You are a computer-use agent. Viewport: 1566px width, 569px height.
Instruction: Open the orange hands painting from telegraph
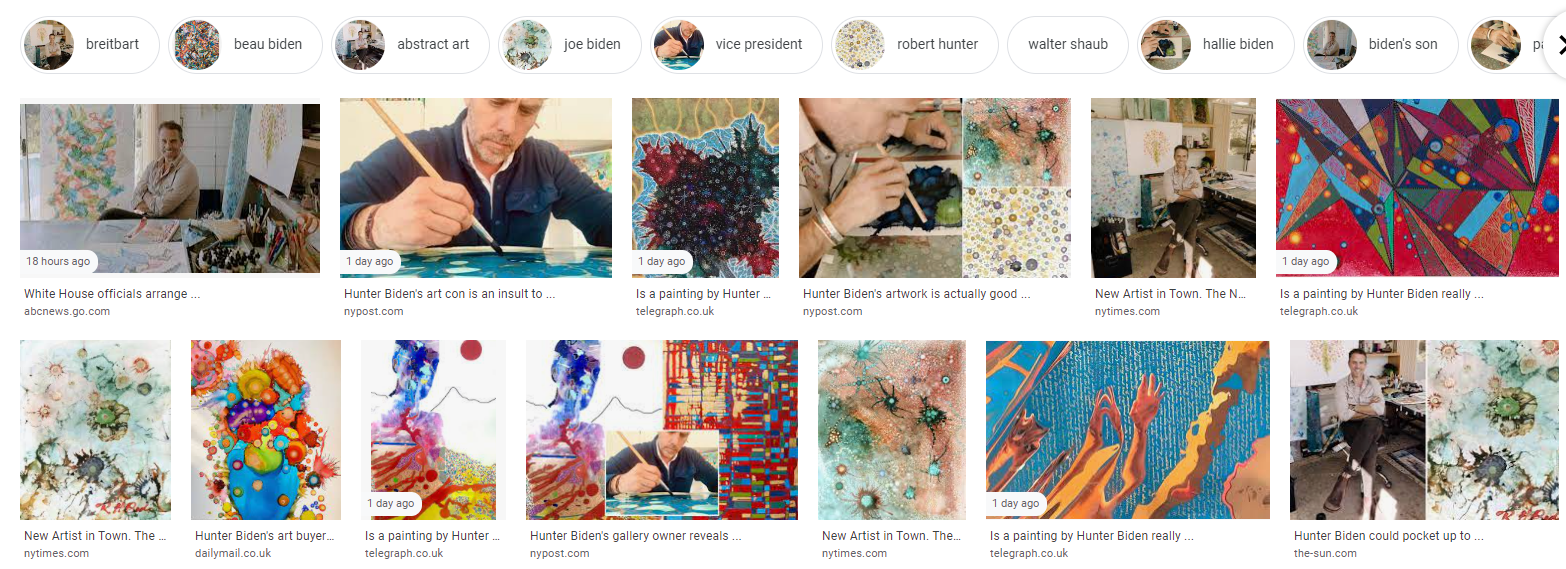point(1127,429)
